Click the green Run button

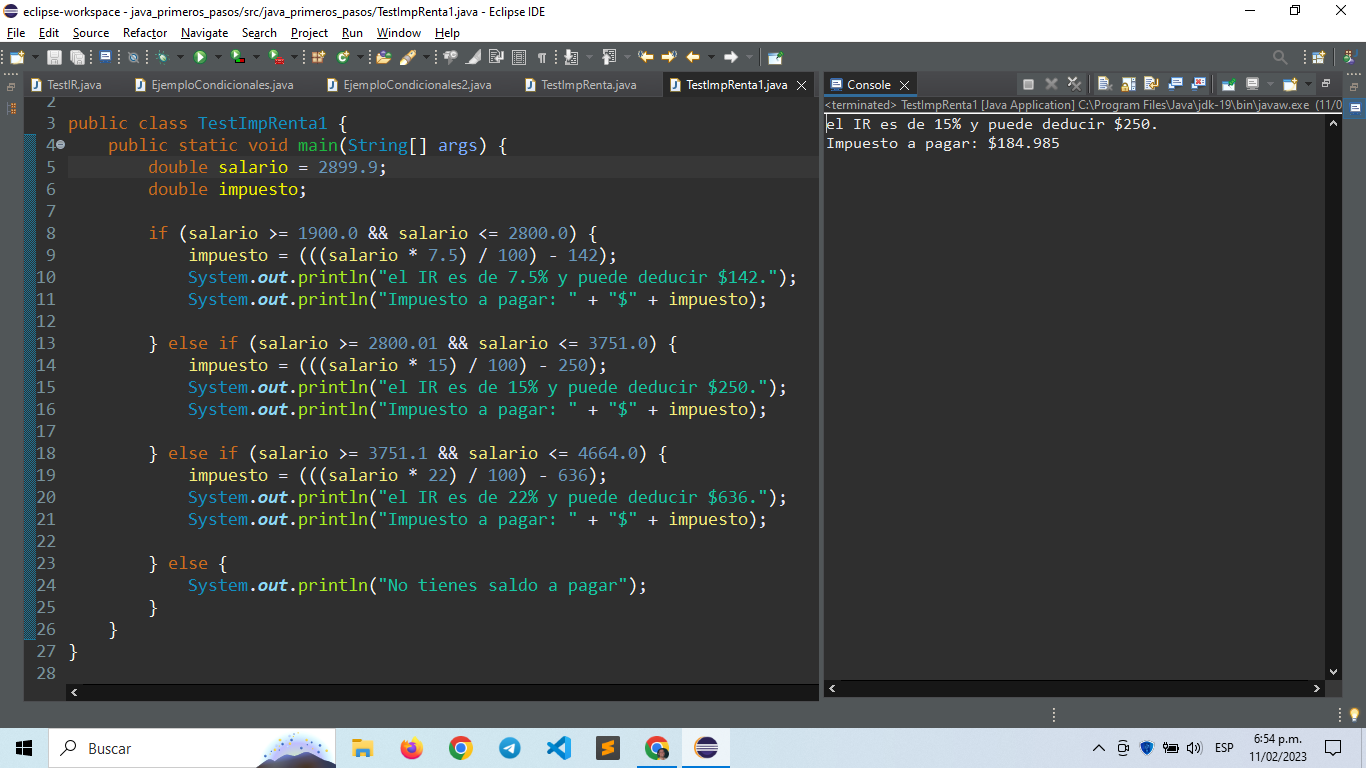(x=200, y=57)
